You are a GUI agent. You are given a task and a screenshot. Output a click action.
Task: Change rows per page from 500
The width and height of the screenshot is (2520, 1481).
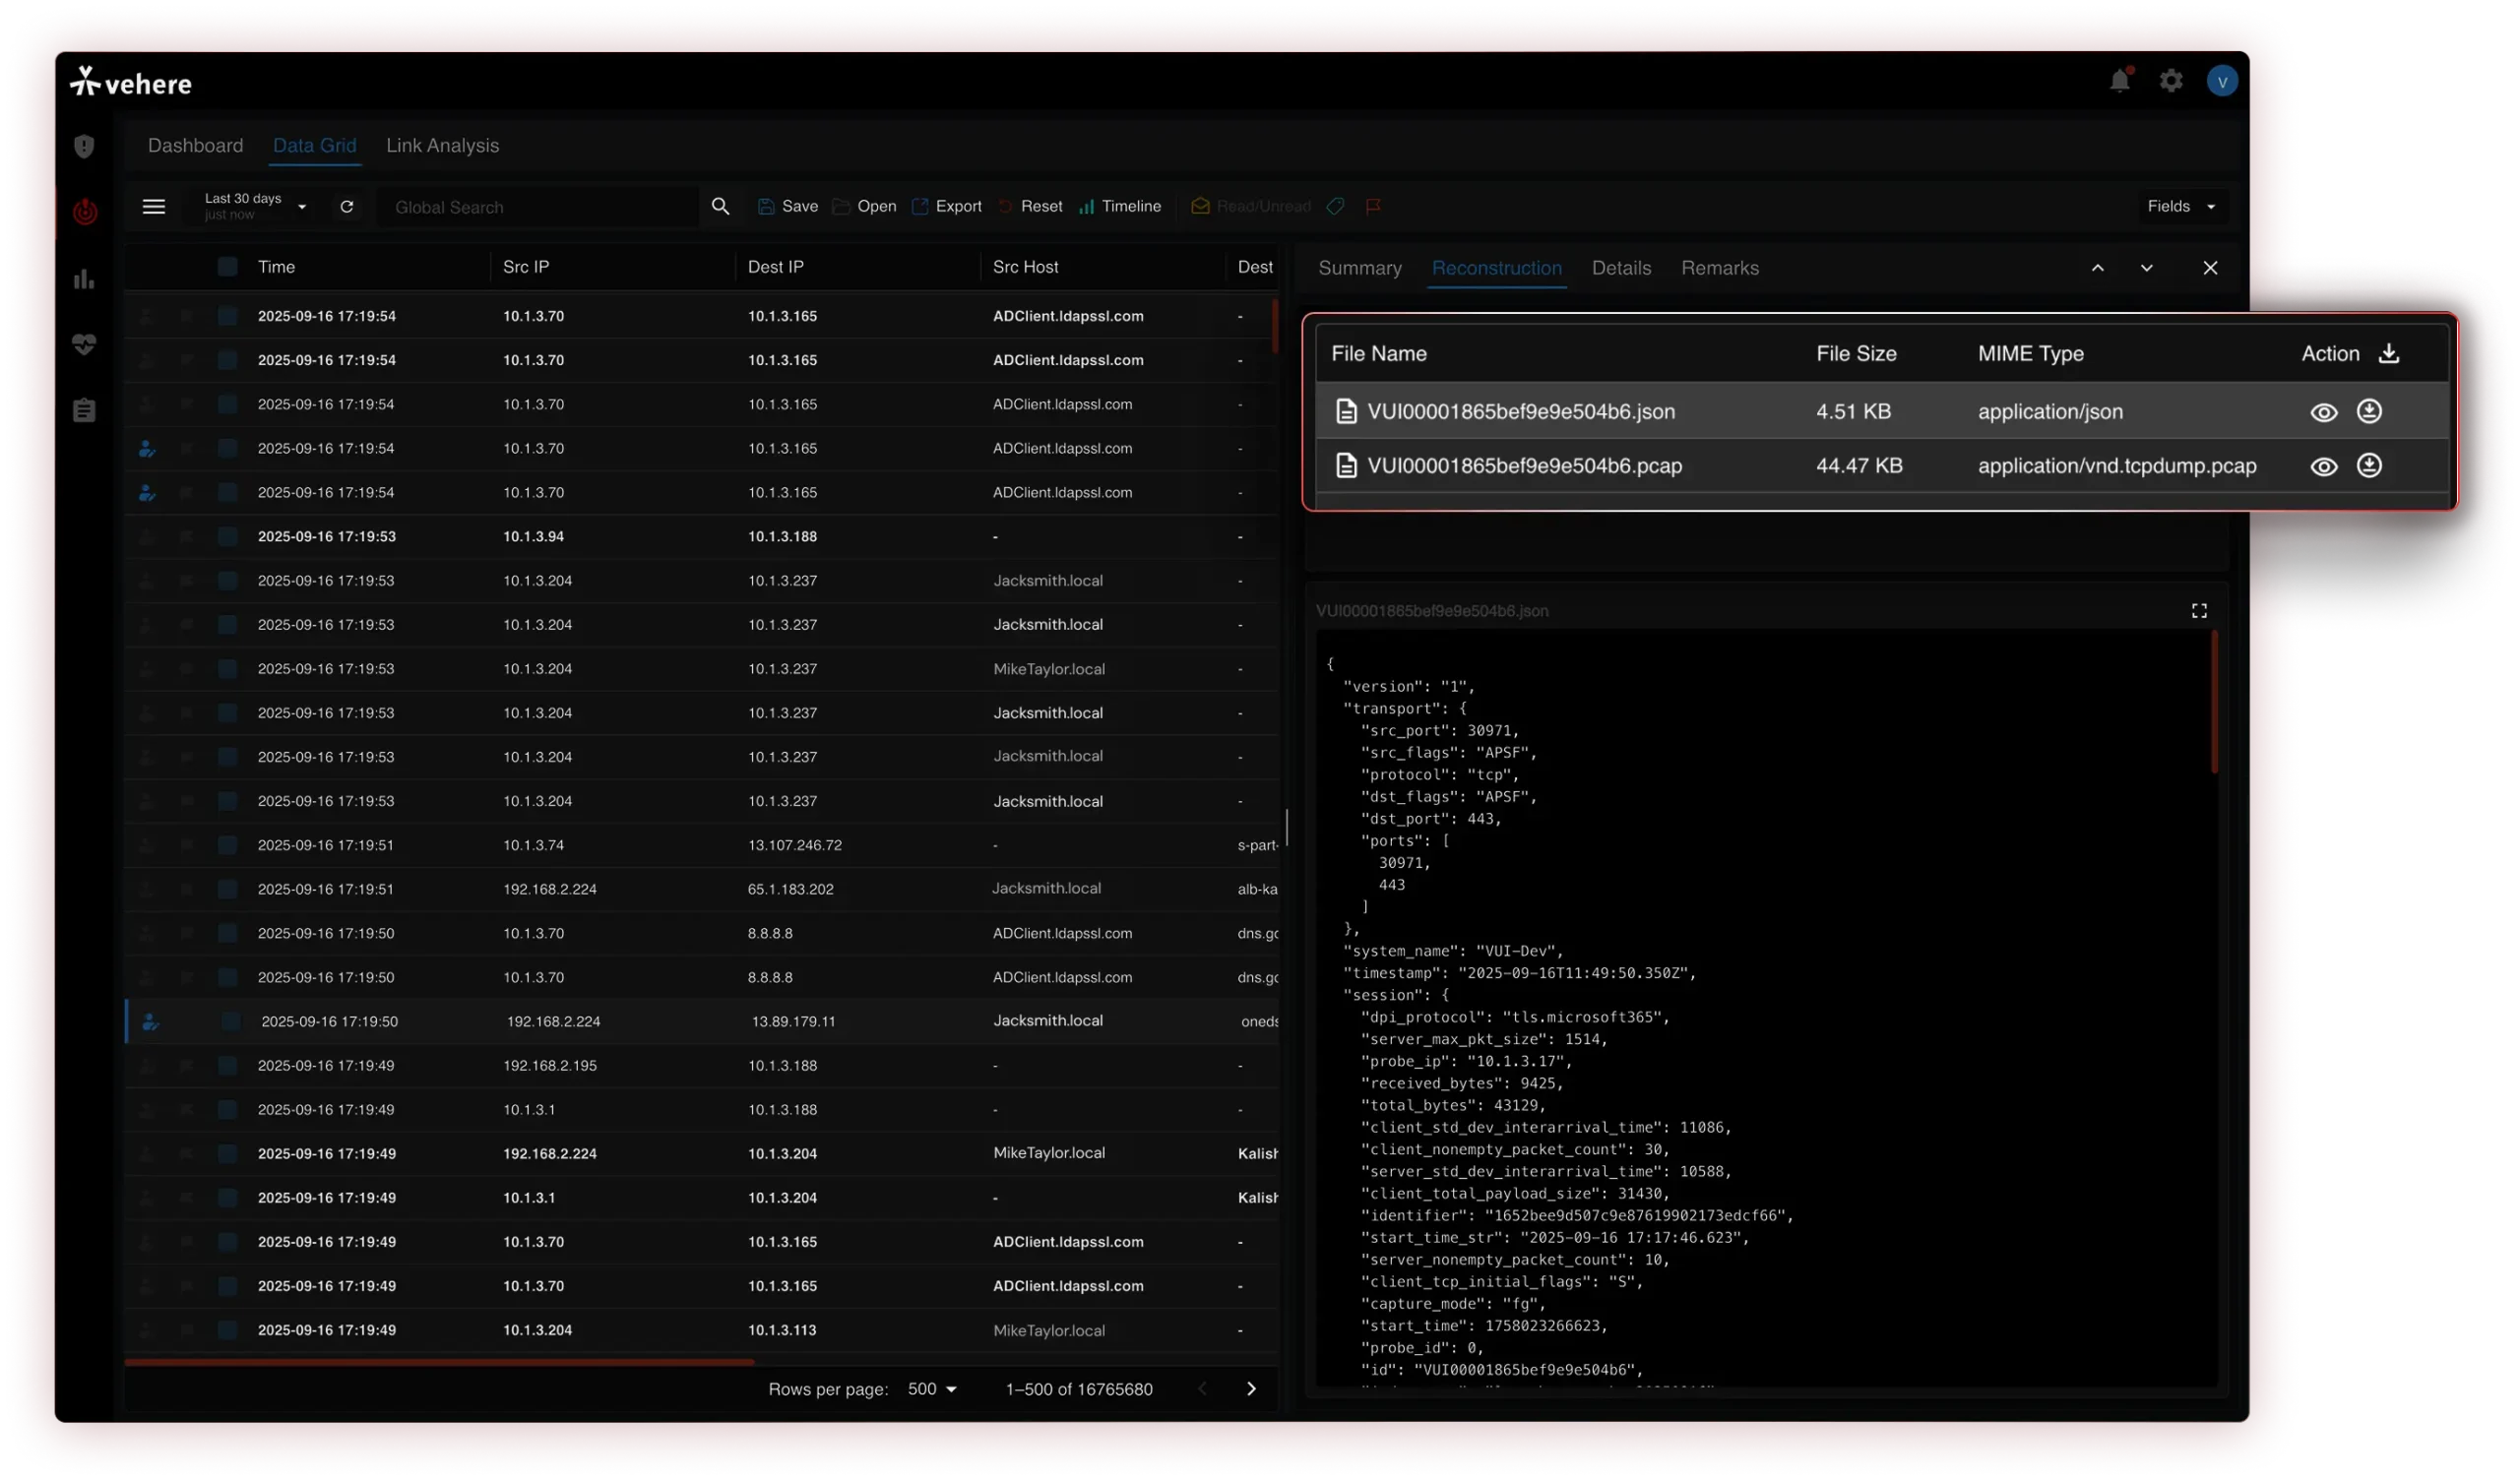pos(932,1389)
